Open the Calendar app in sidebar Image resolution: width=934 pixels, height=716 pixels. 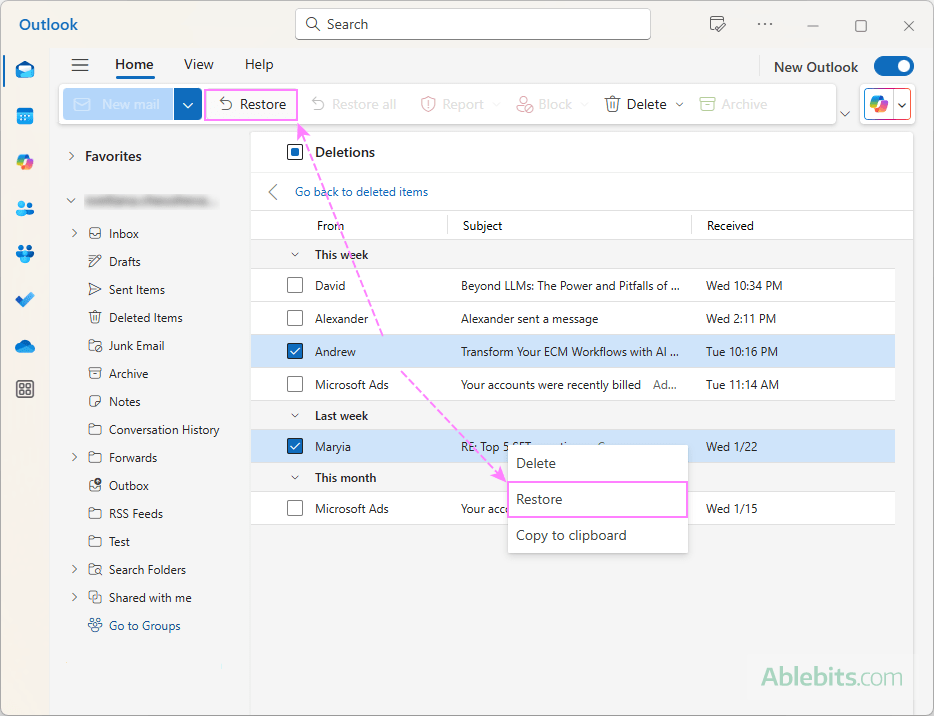pyautogui.click(x=25, y=116)
